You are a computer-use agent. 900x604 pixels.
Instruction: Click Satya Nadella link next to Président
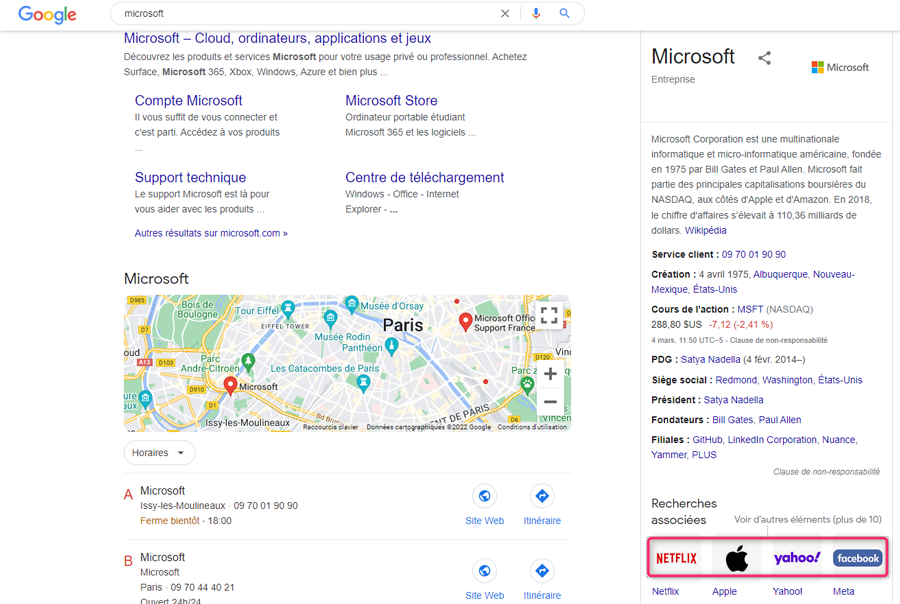pyautogui.click(x=734, y=400)
